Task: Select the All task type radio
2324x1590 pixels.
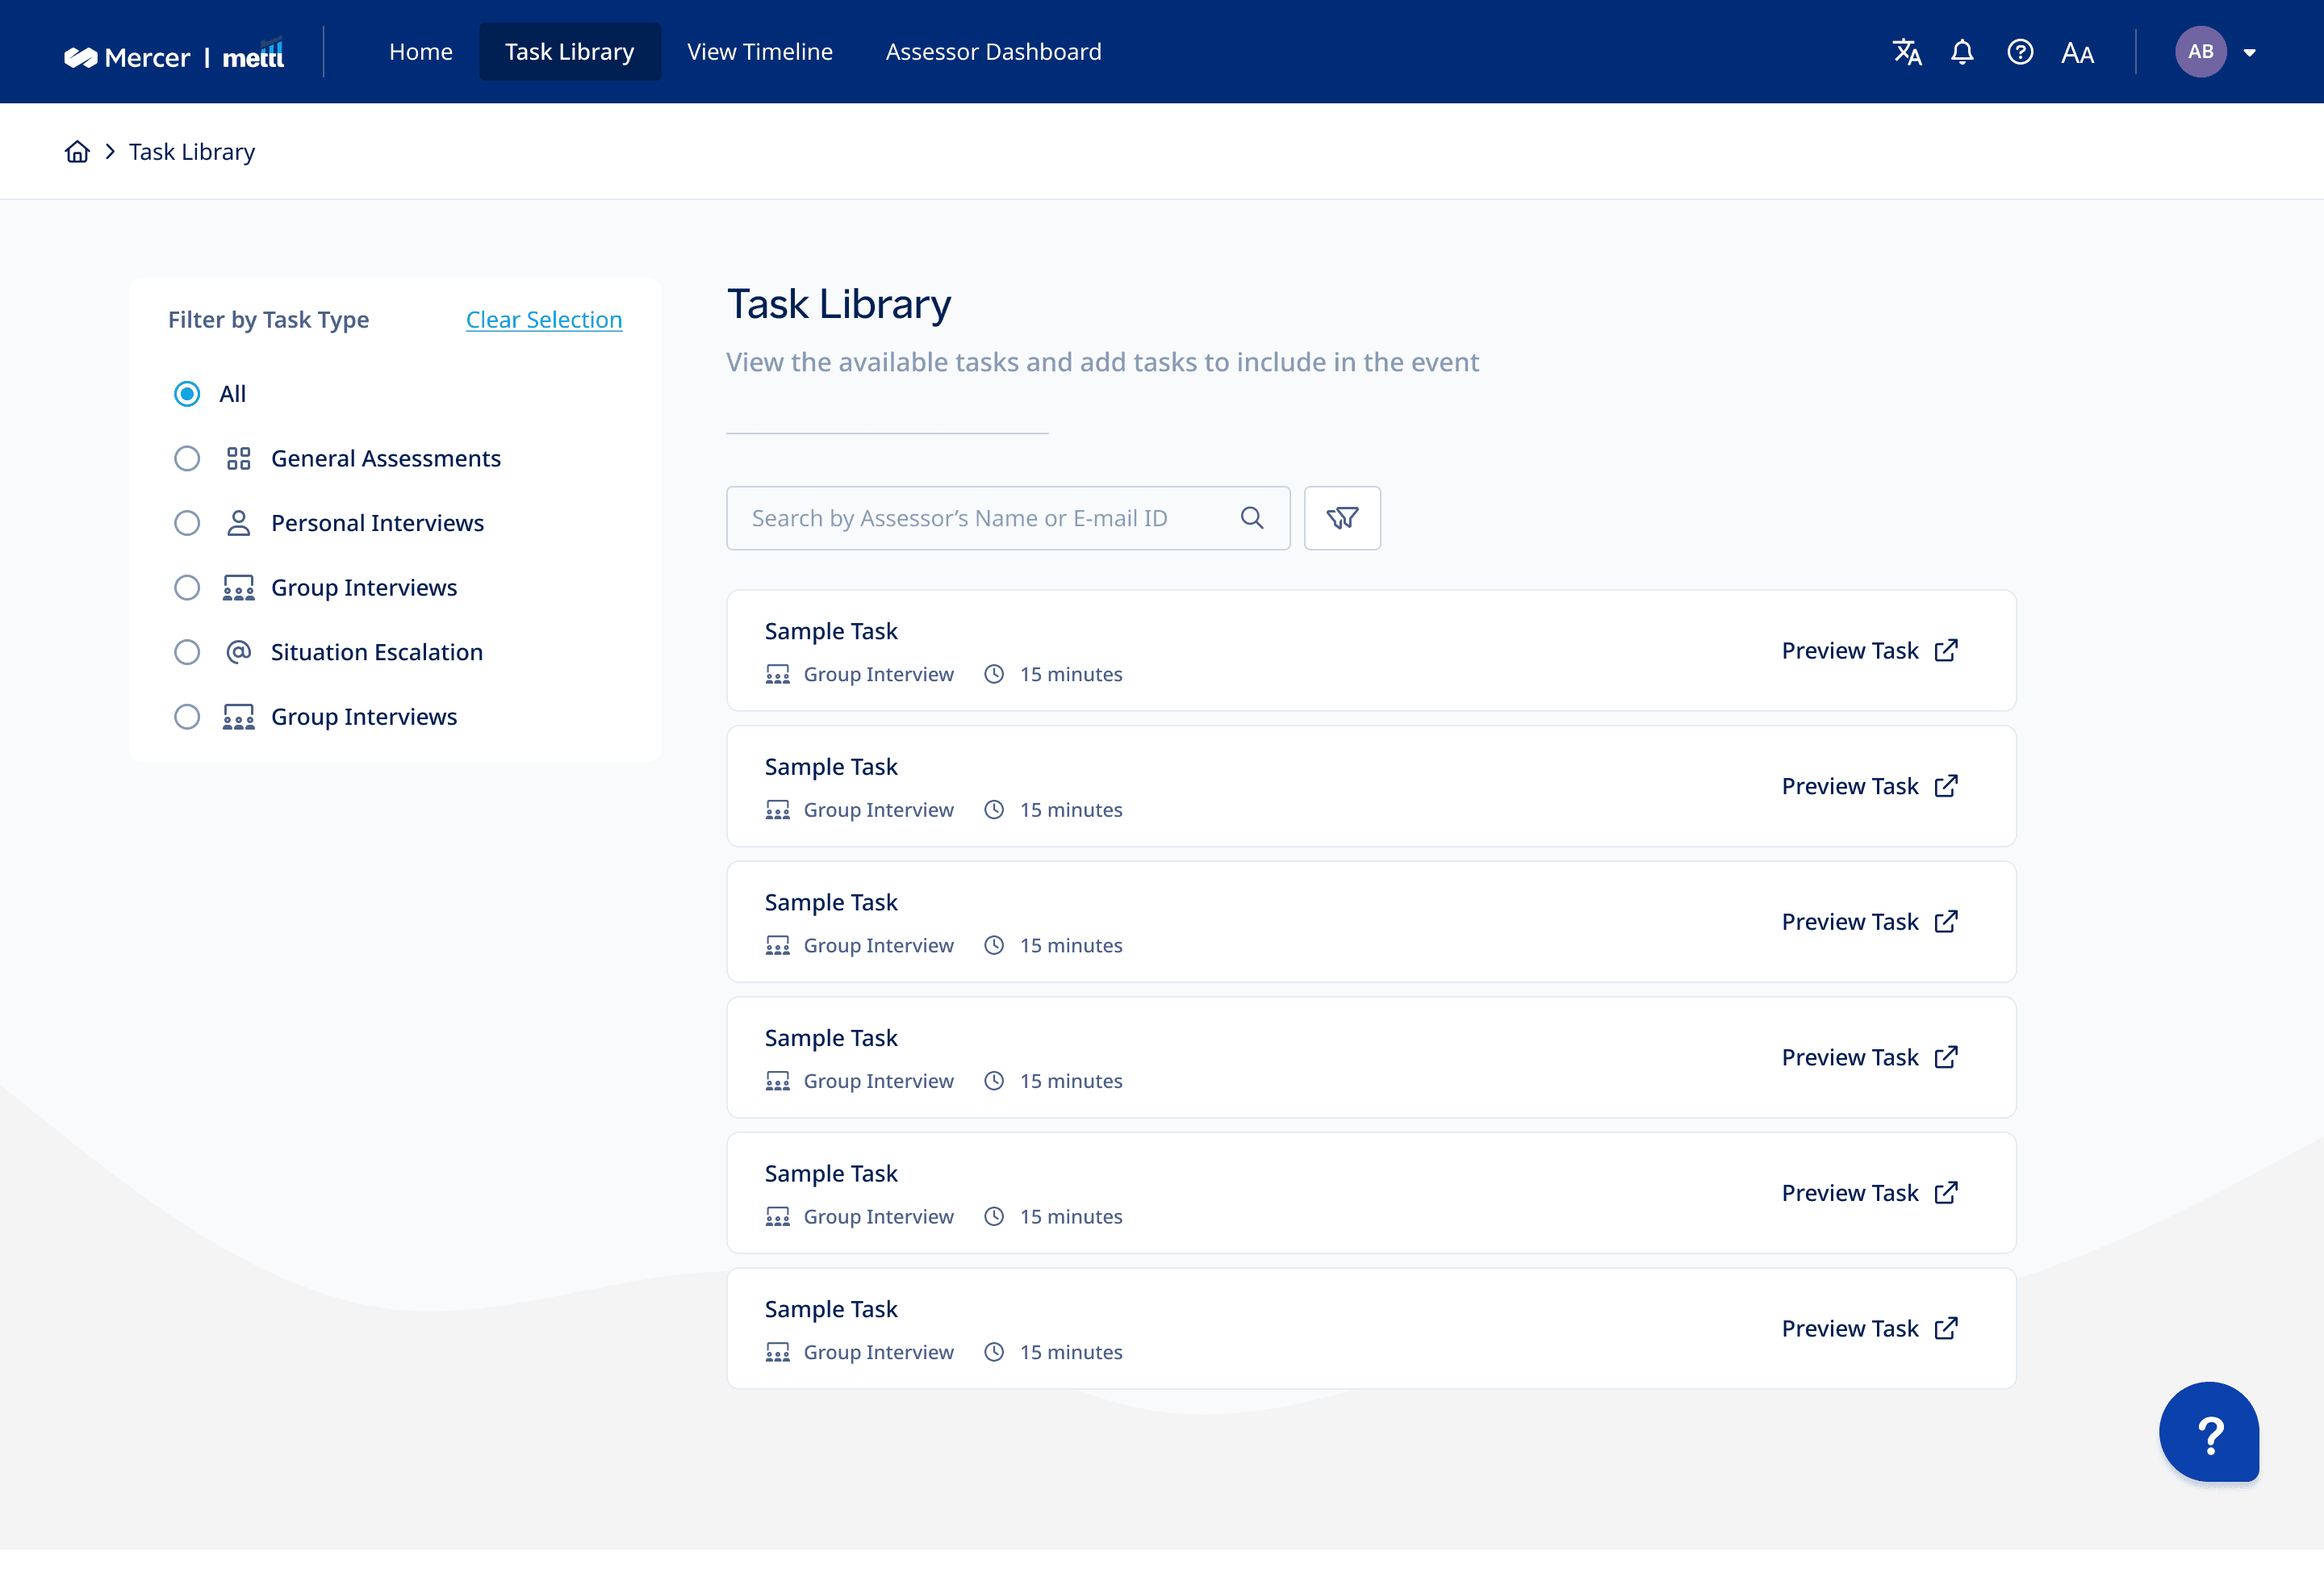Action: (x=187, y=394)
